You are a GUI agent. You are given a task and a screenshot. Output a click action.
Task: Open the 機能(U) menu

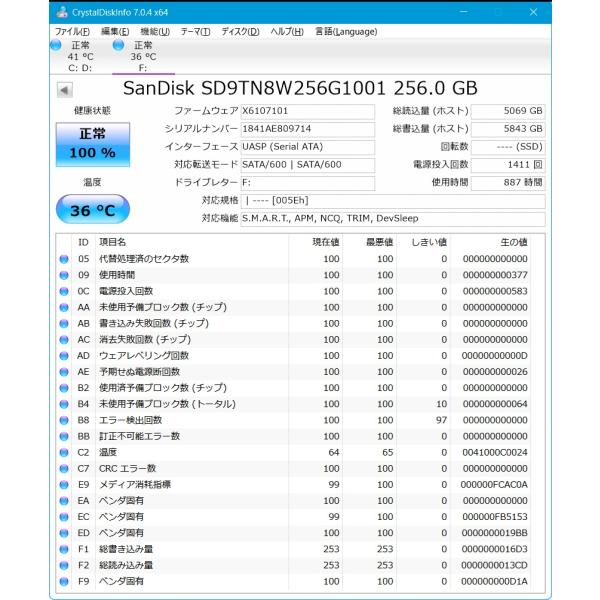pos(155,32)
